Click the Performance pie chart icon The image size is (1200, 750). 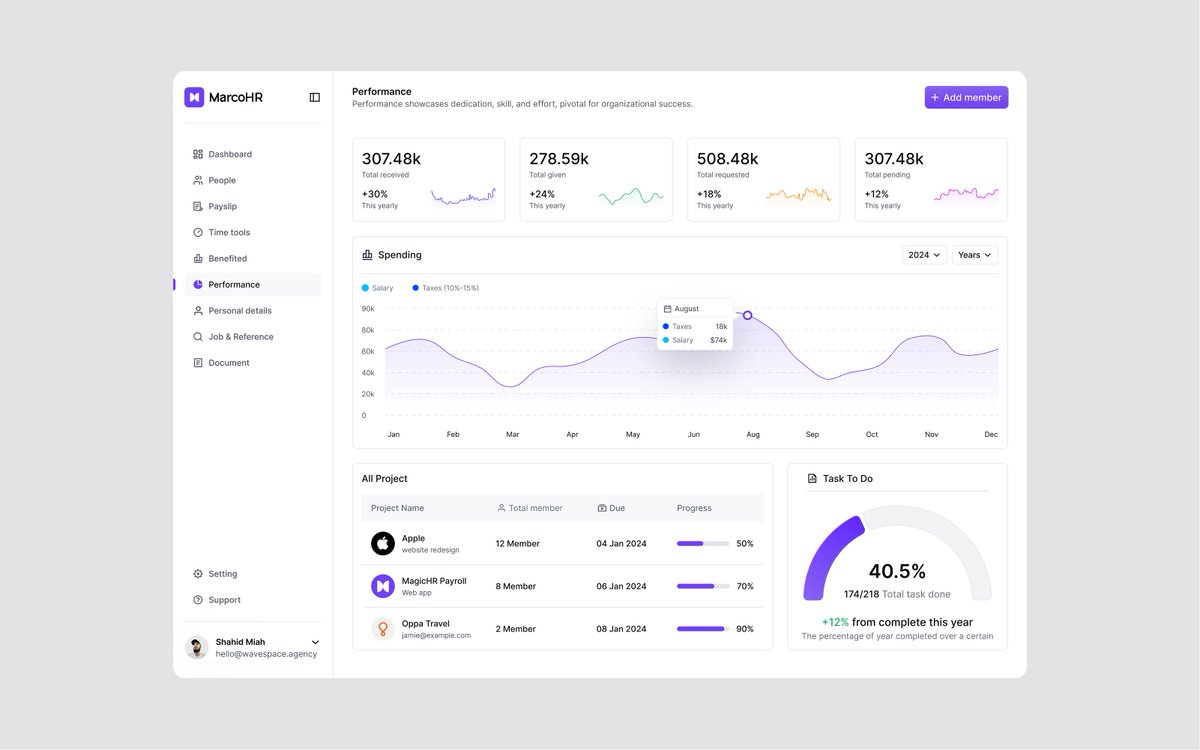[198, 285]
